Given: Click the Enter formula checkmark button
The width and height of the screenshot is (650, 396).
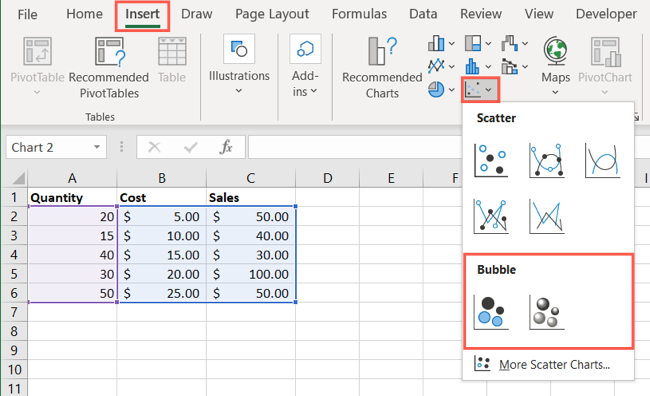Looking at the screenshot, I should (190, 147).
